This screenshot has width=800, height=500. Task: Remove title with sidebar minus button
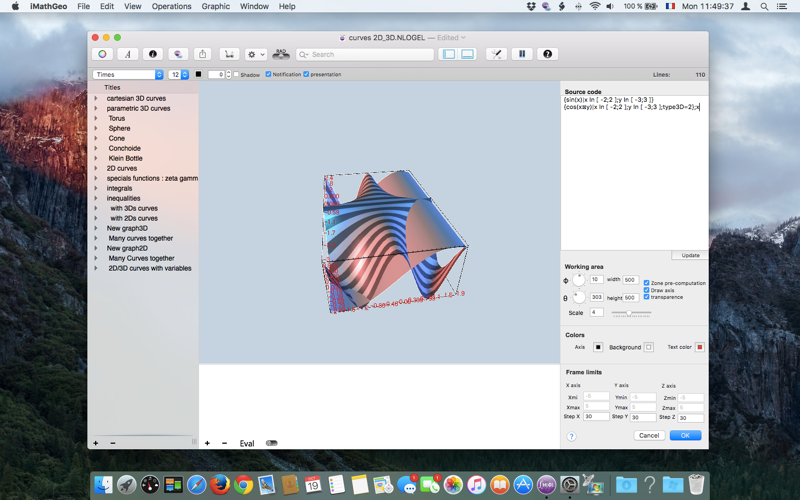click(x=113, y=443)
